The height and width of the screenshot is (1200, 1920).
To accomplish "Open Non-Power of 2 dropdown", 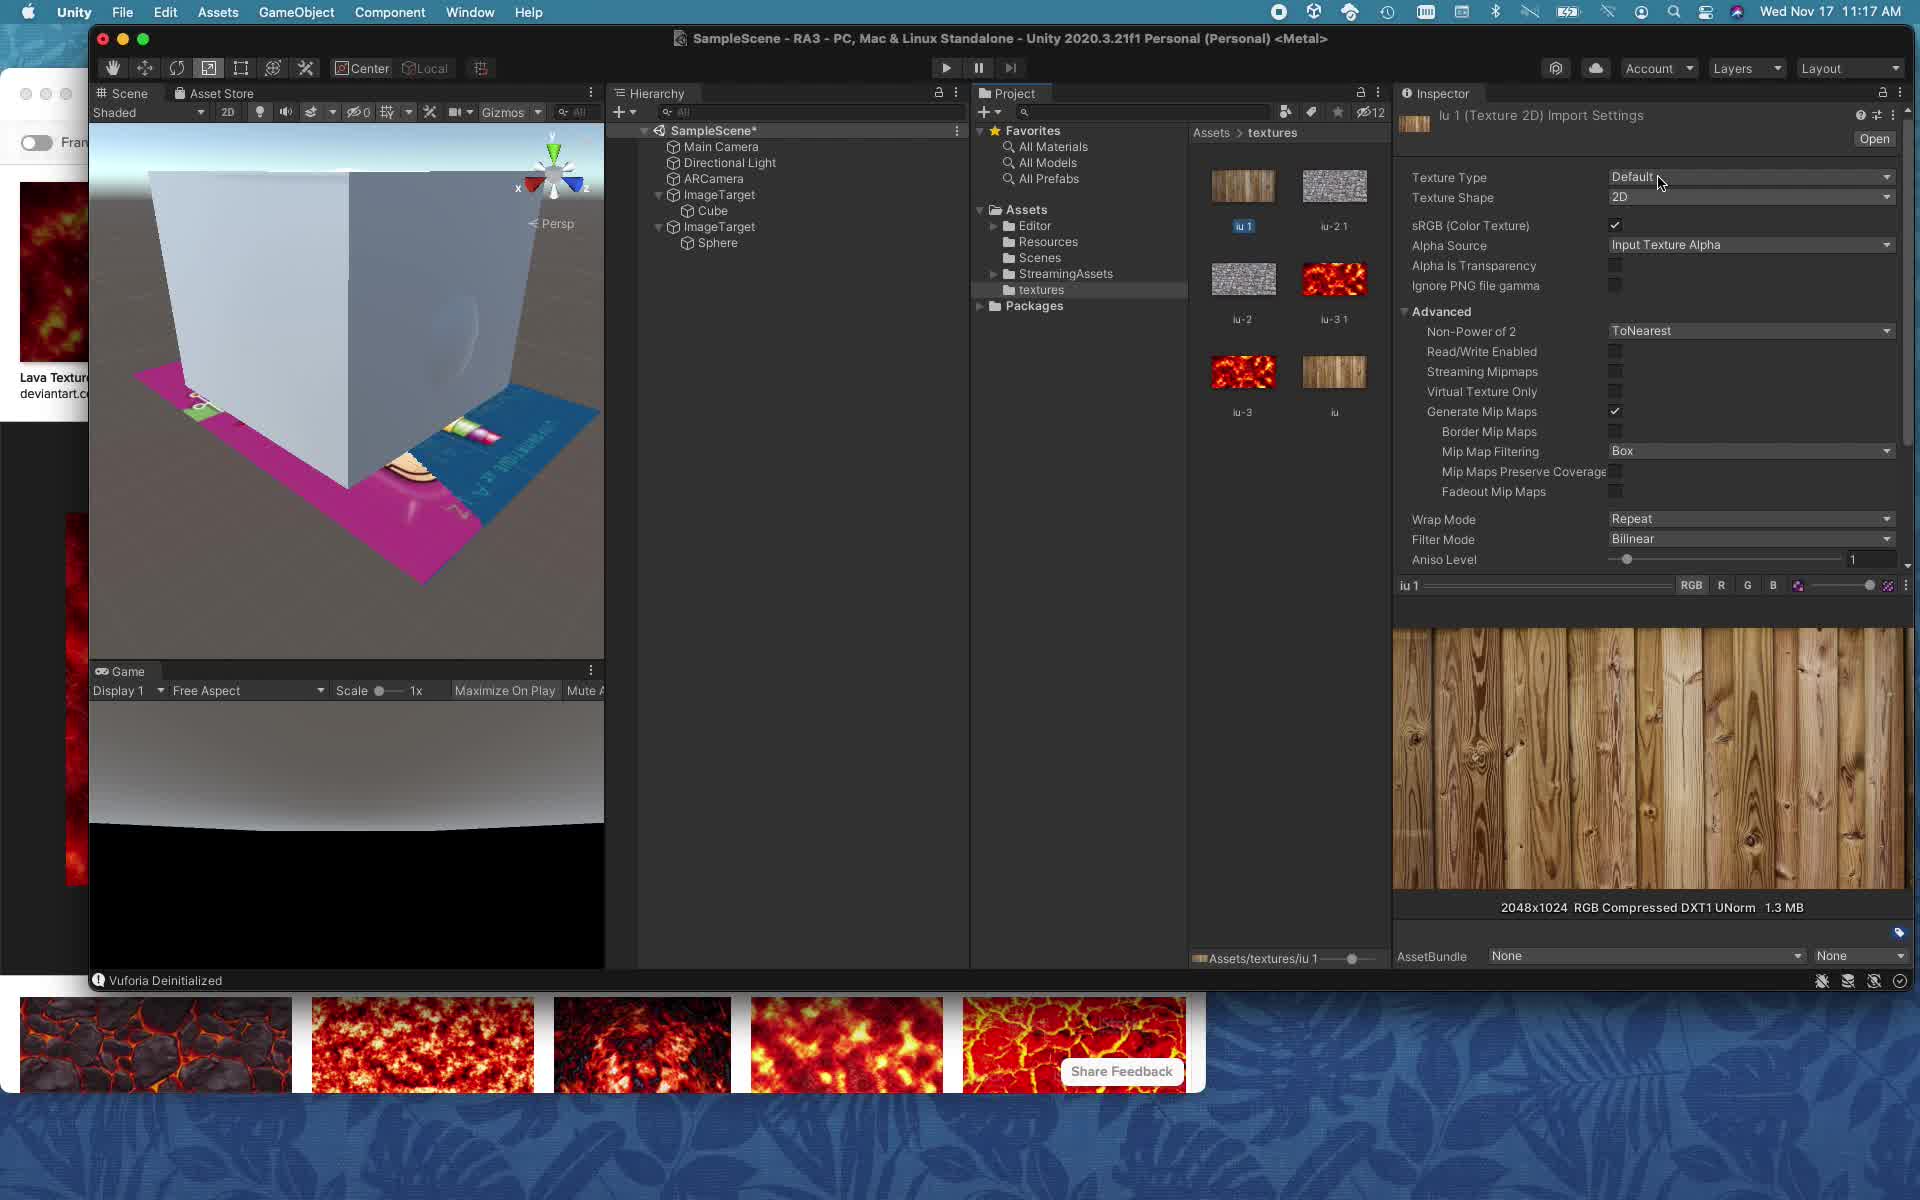I will click(1751, 331).
